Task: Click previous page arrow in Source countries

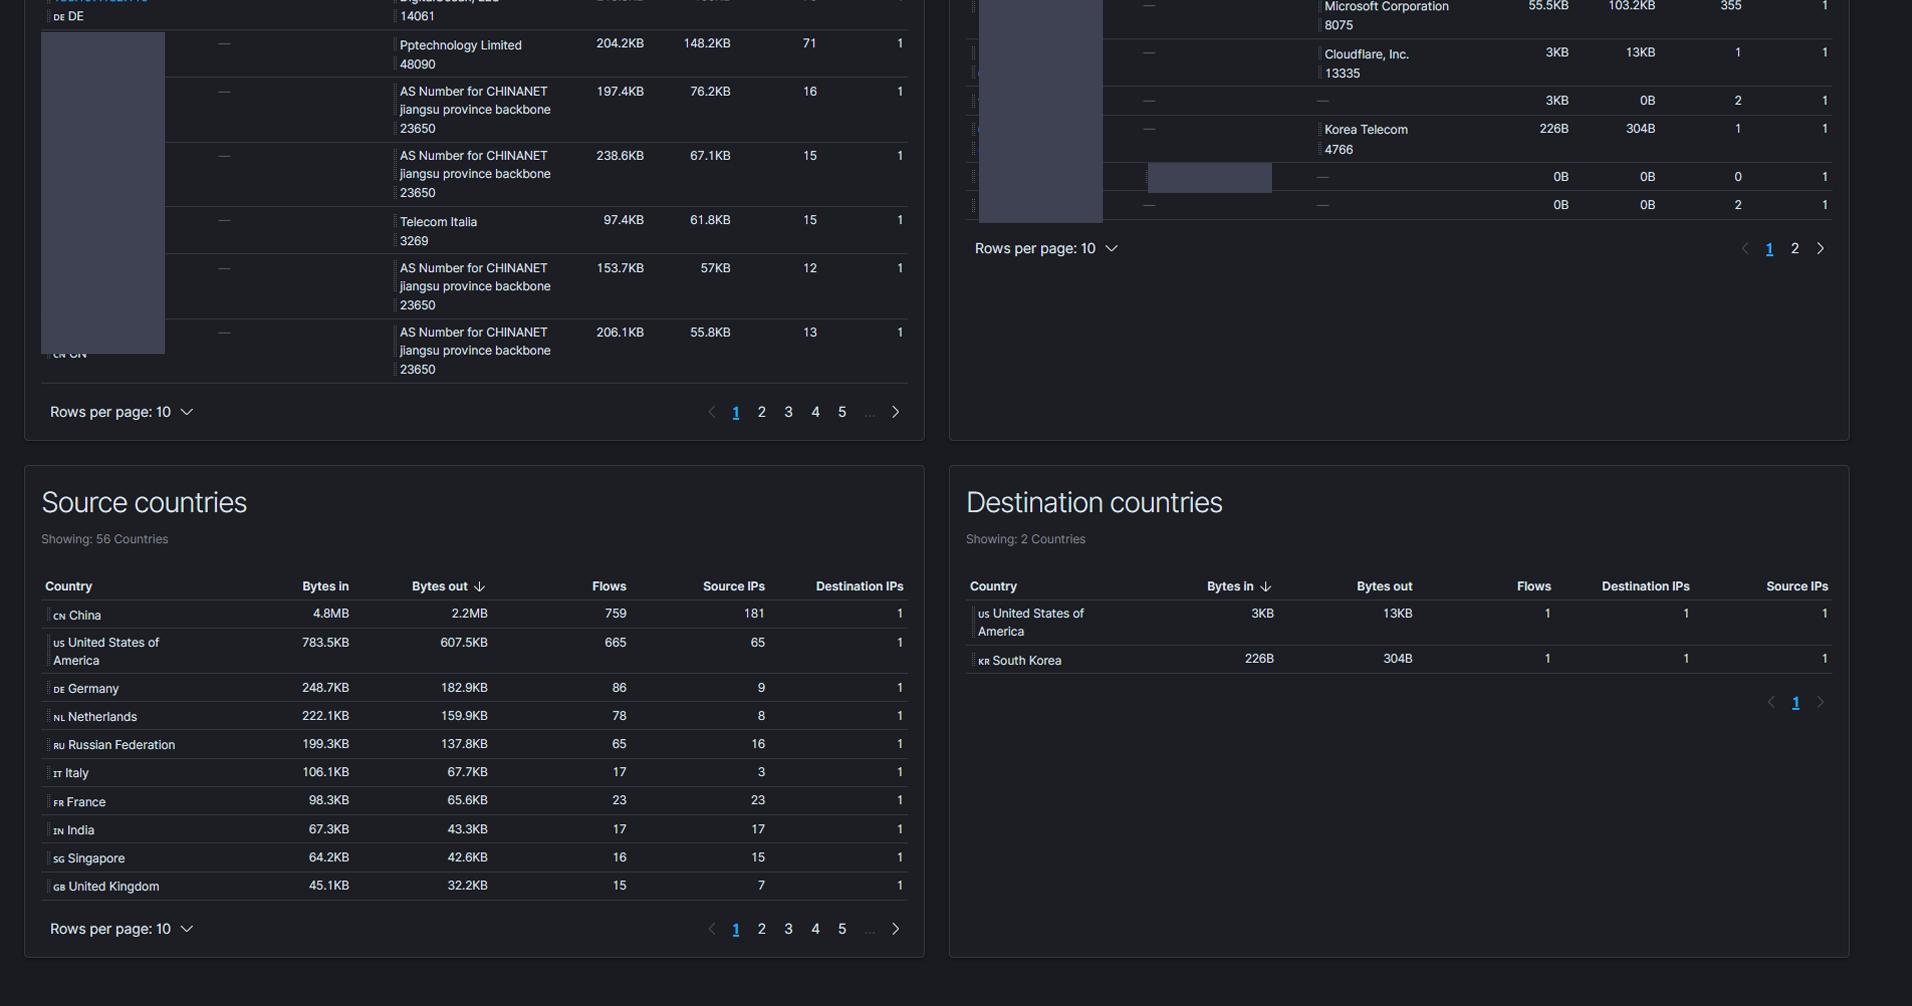Action: click(x=711, y=929)
